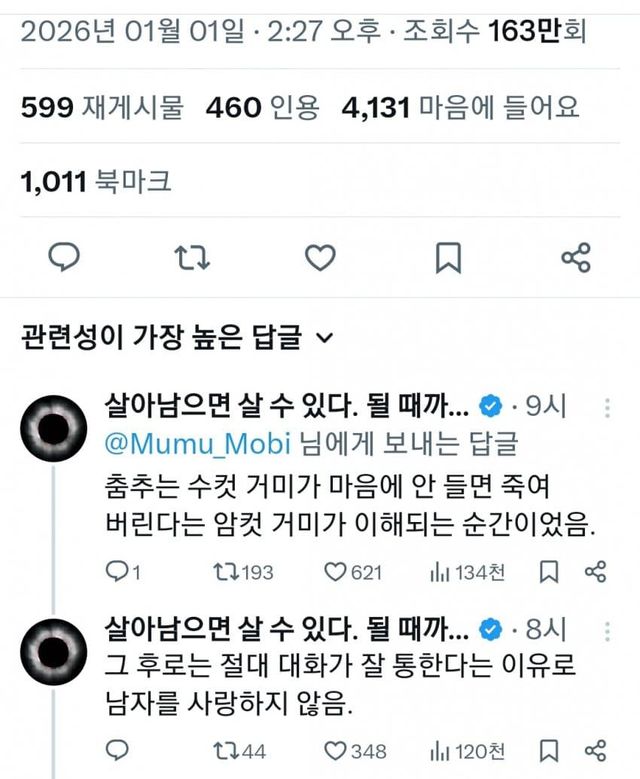View analytics of the 134천 views reply
Image resolution: width=640 pixels, height=779 pixels.
[466, 572]
